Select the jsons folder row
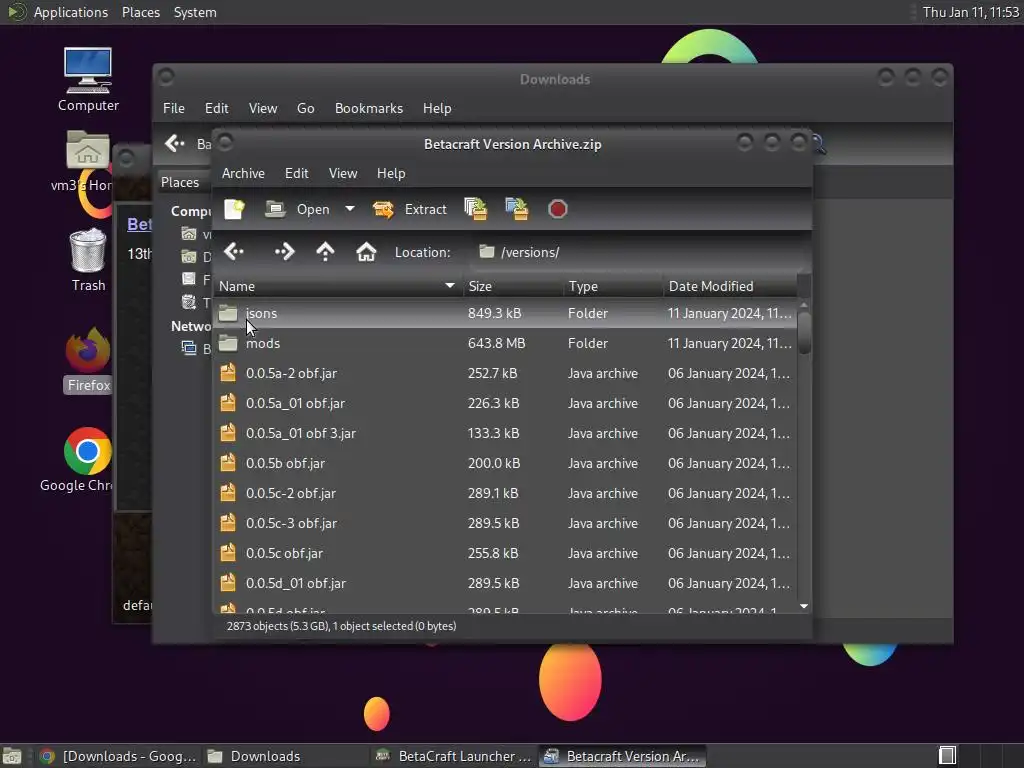Screen dimensions: 1024x768 pos(505,313)
